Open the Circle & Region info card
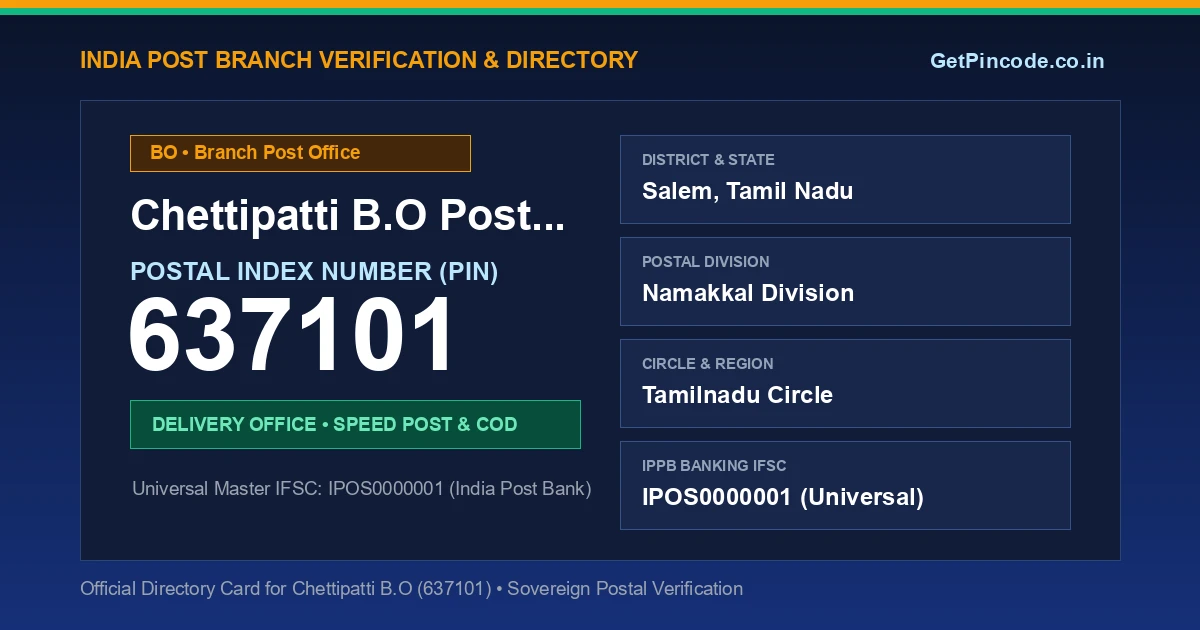This screenshot has width=1200, height=630. click(x=845, y=383)
